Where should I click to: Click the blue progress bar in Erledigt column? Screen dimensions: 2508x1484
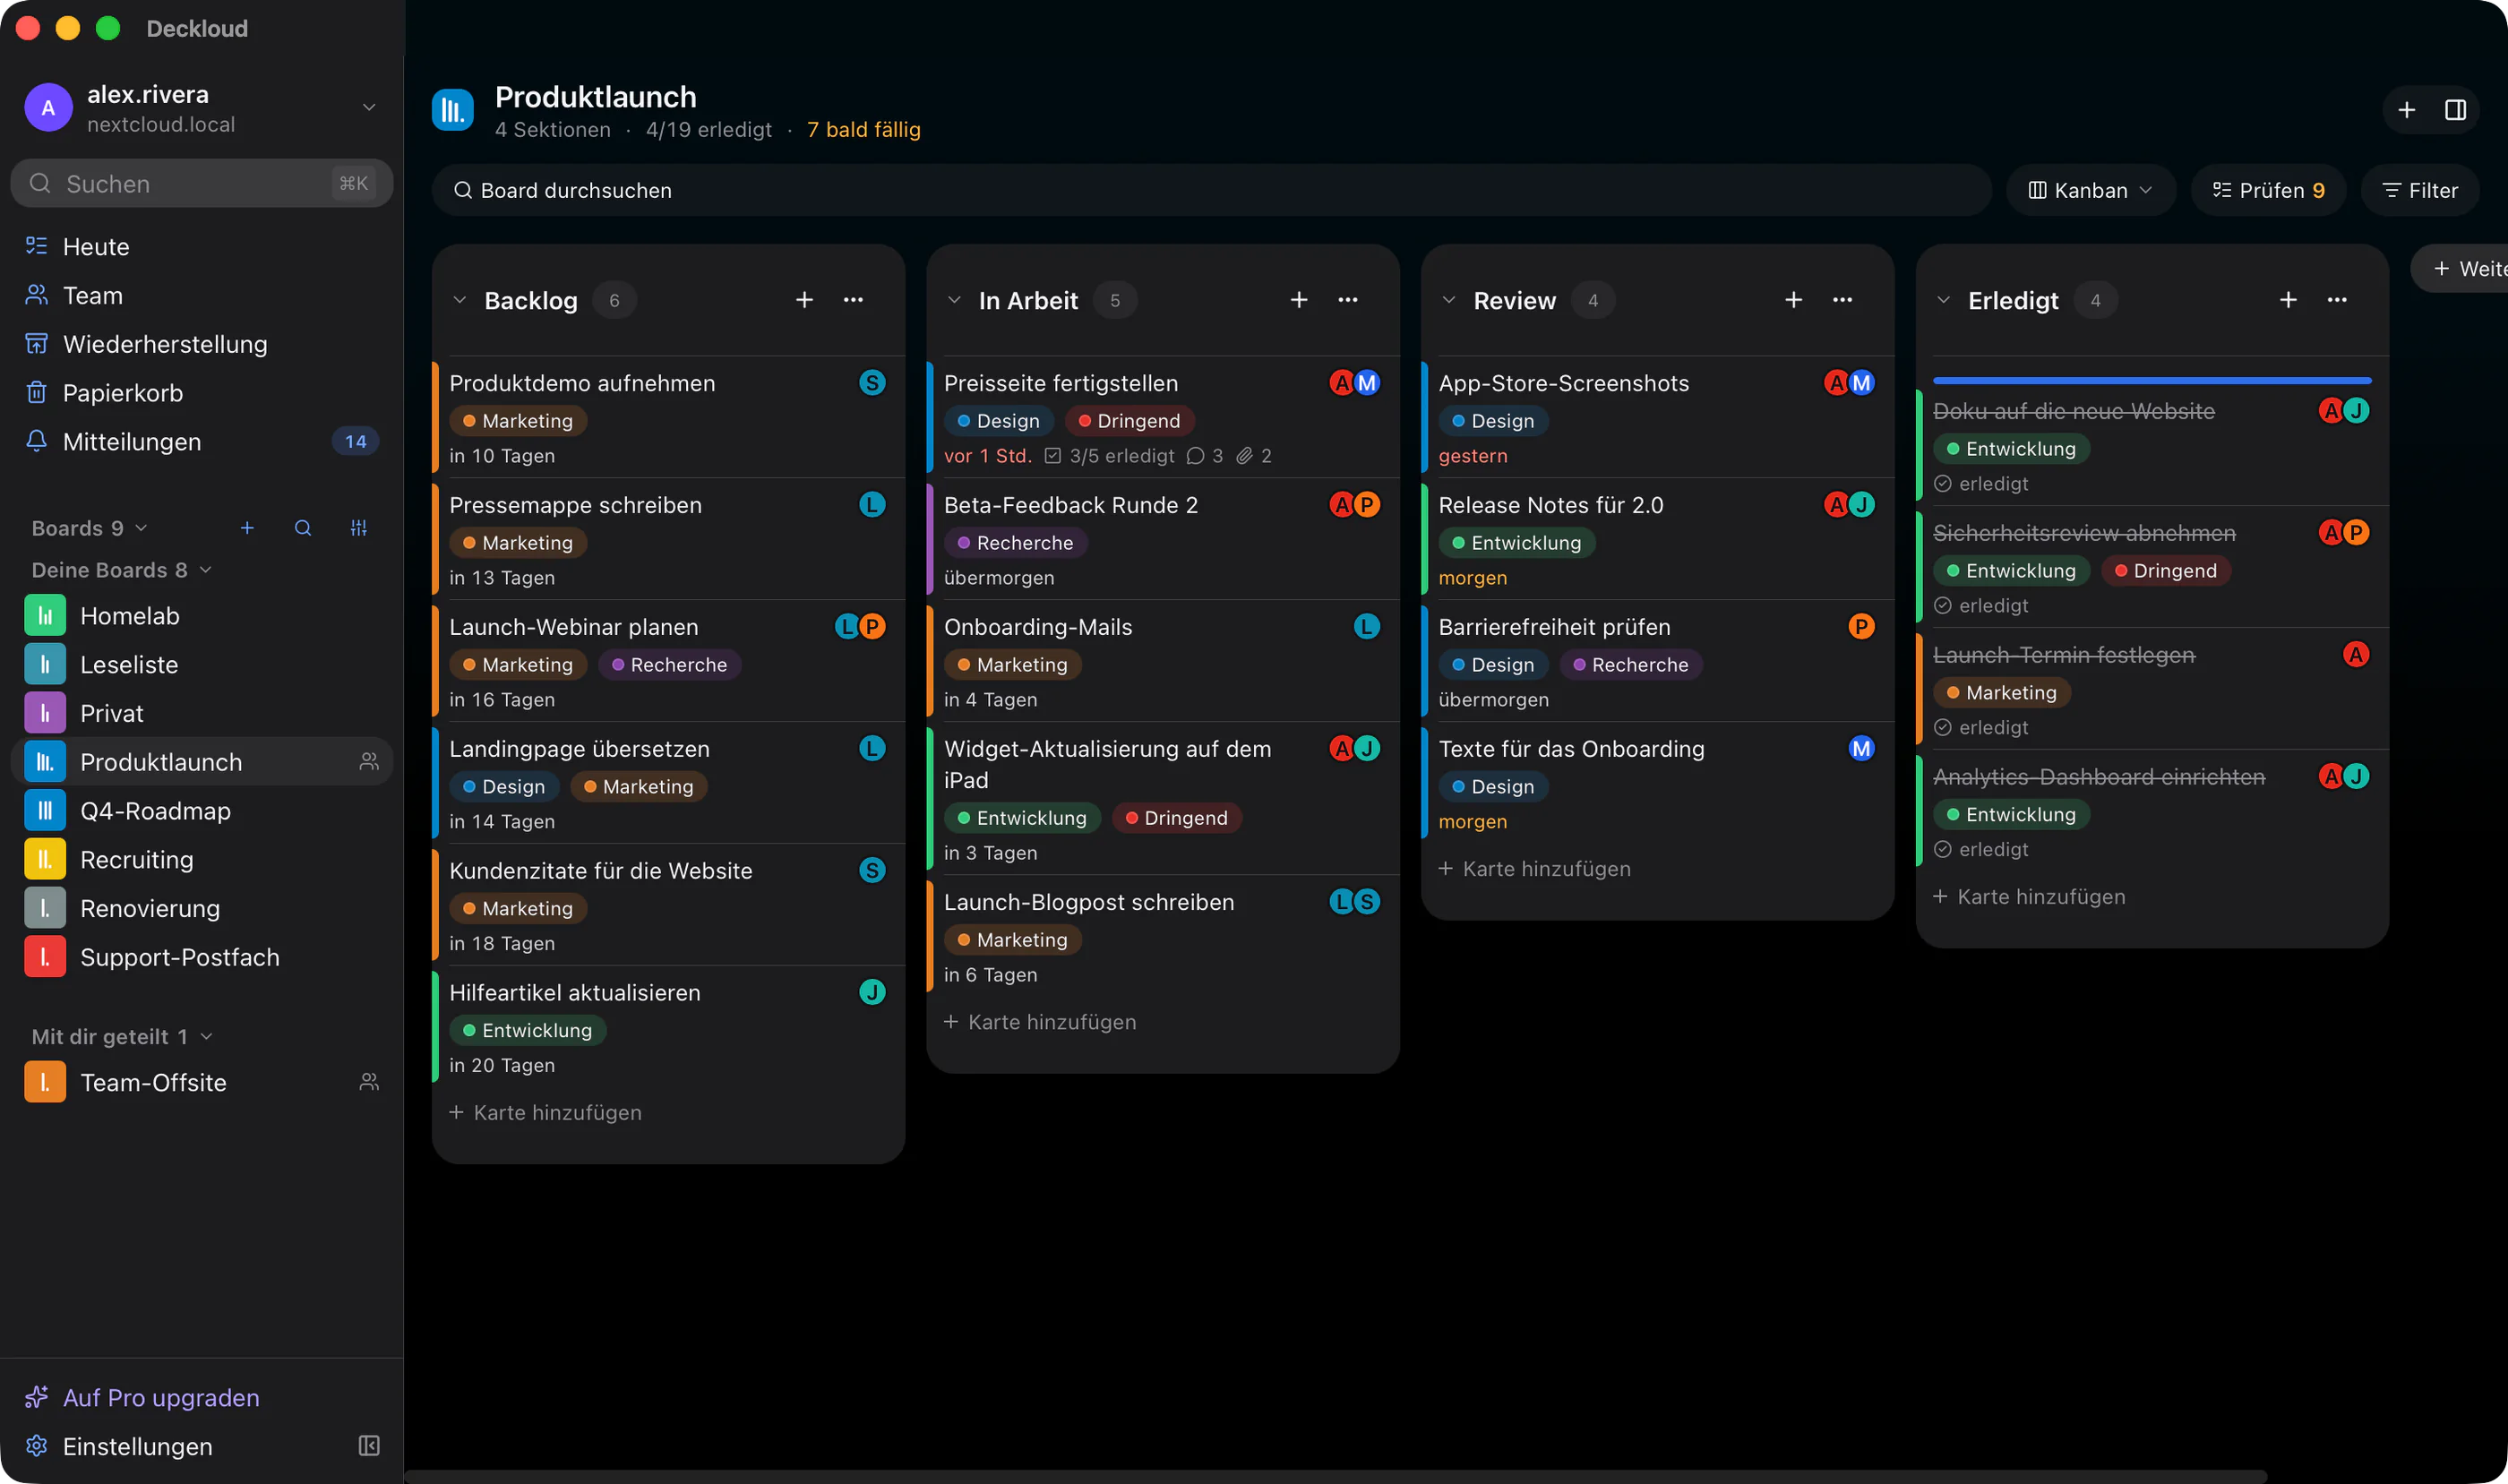click(x=2152, y=381)
